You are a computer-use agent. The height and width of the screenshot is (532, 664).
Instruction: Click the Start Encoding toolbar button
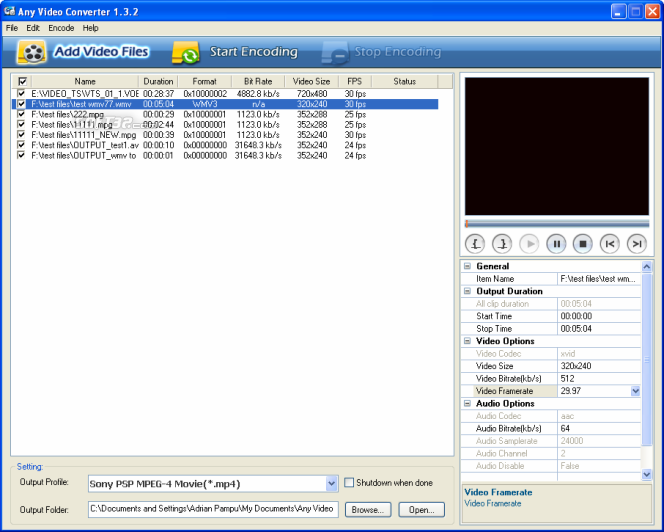coord(235,52)
